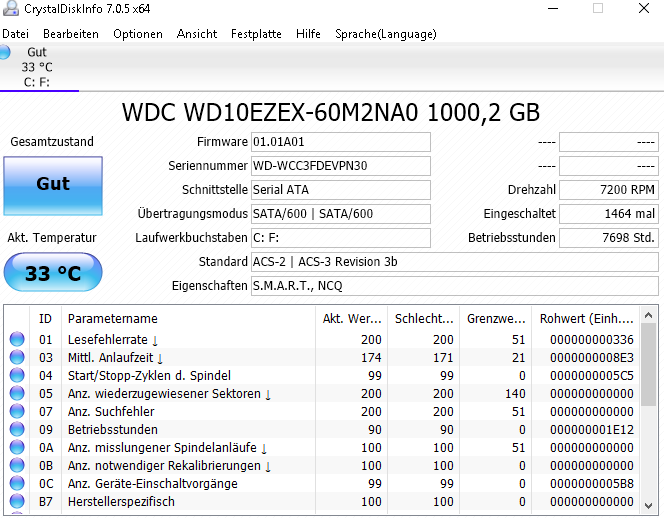Select the Anz. Suchfehler row text

111,412
